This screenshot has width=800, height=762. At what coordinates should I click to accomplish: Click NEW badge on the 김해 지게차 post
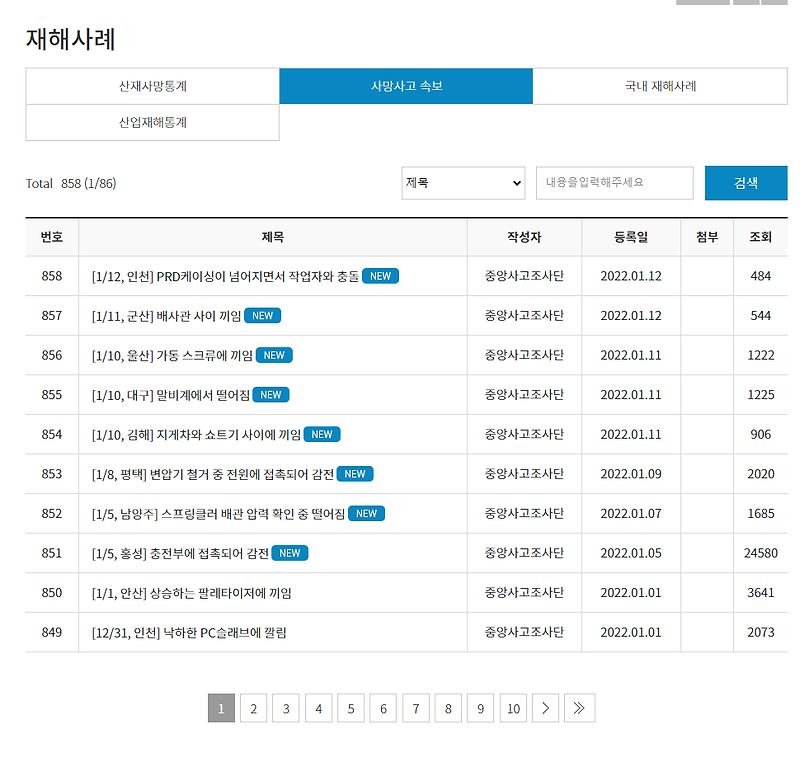[322, 434]
